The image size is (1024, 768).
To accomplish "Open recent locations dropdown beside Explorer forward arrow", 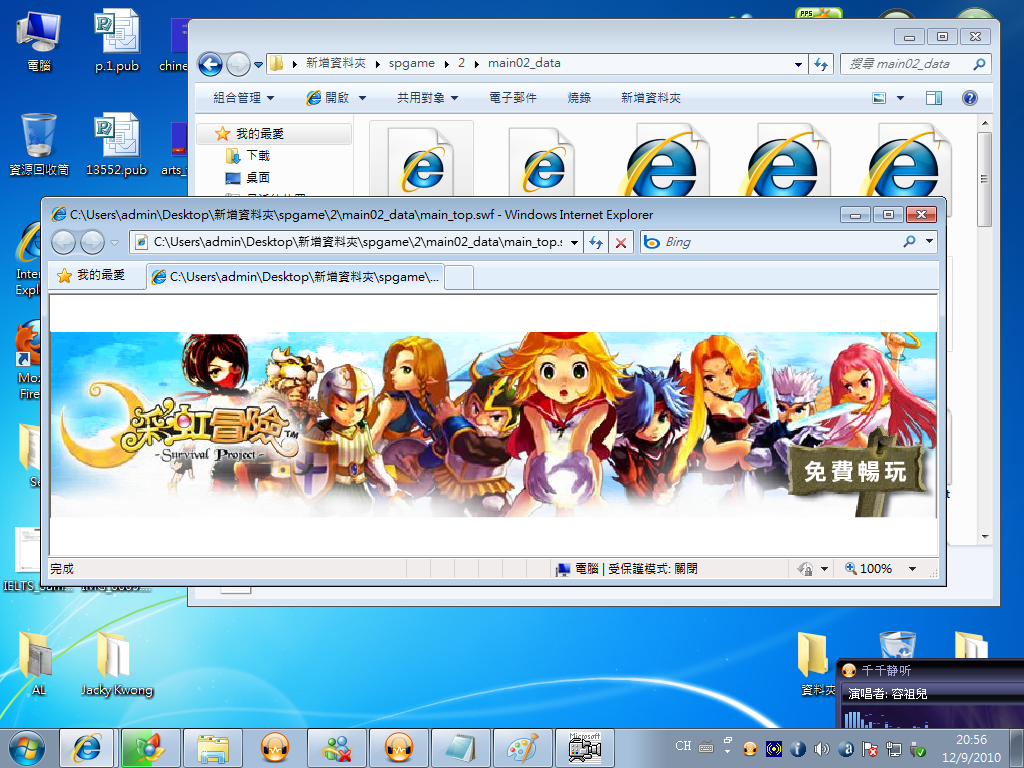I will (259, 65).
